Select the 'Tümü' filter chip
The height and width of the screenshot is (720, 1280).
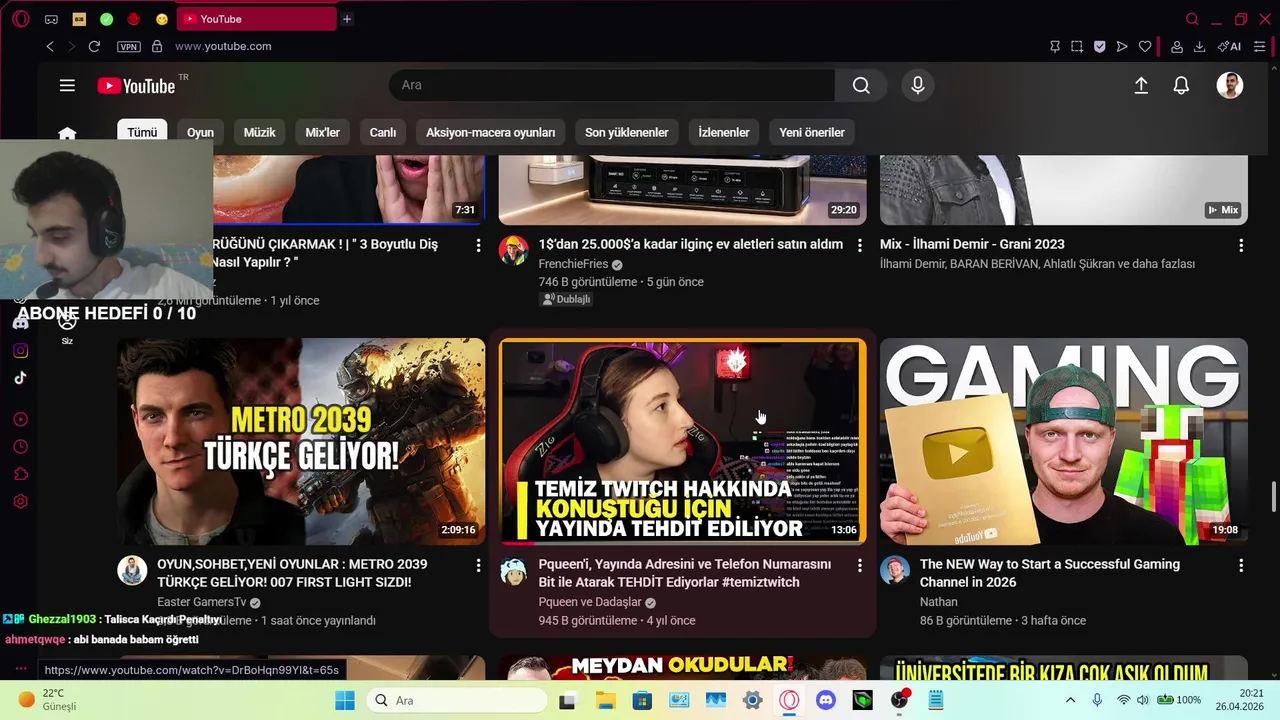(x=142, y=132)
